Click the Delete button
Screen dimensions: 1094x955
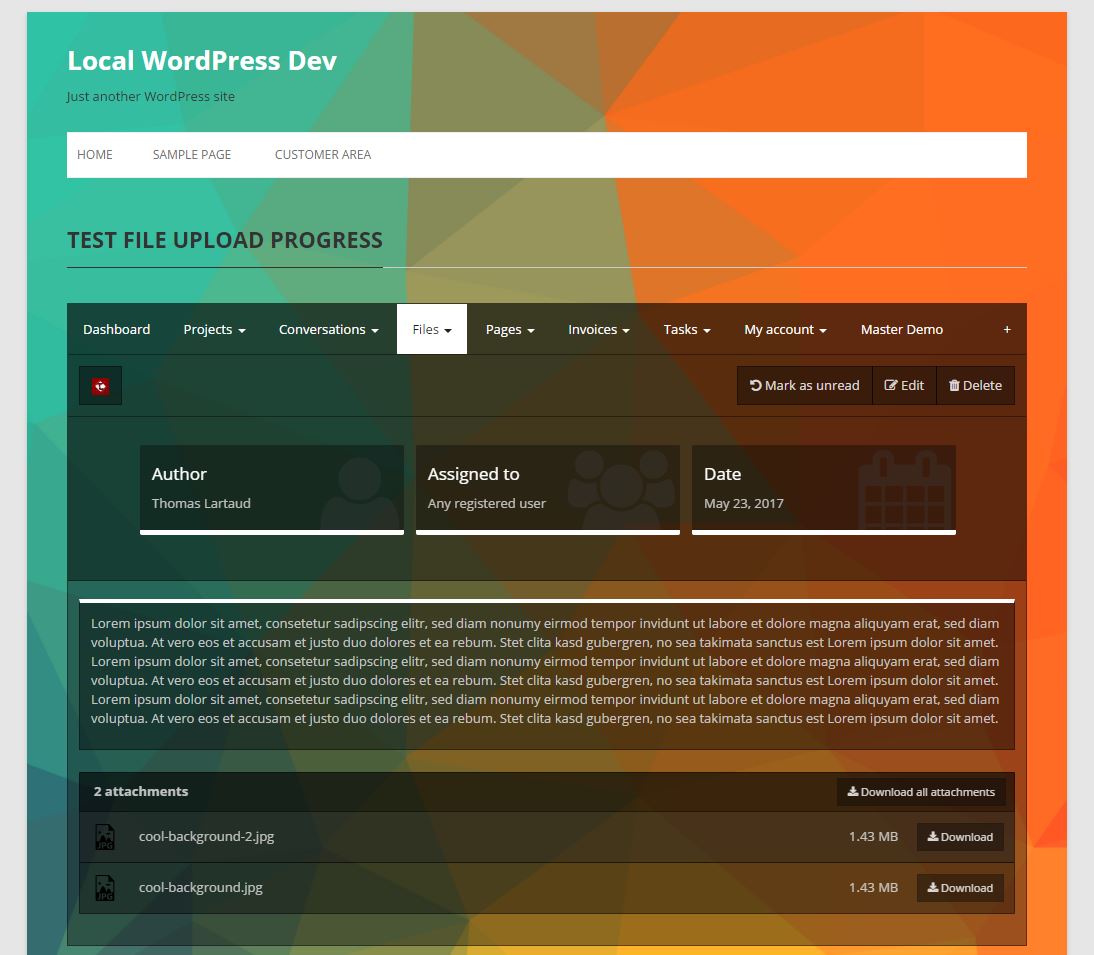tap(975, 386)
